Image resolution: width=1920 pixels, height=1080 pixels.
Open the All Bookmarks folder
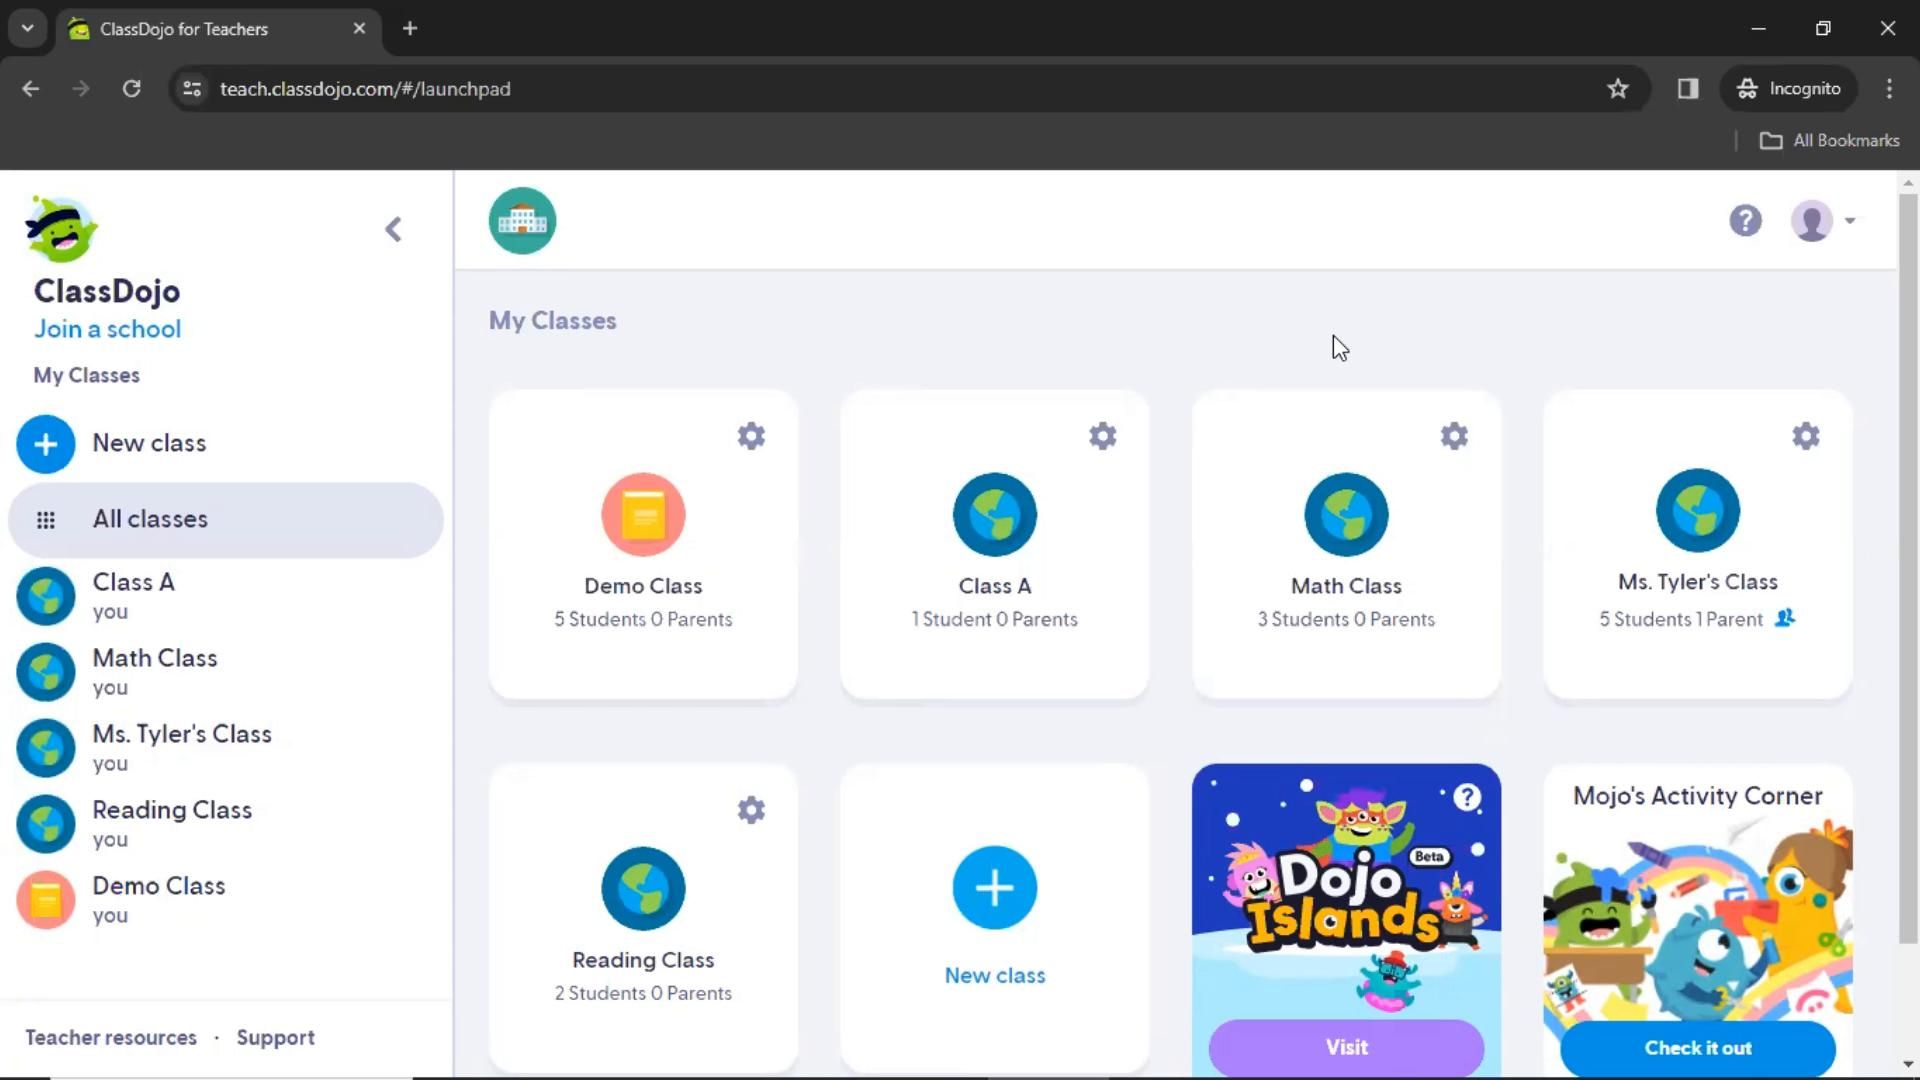1829,141
